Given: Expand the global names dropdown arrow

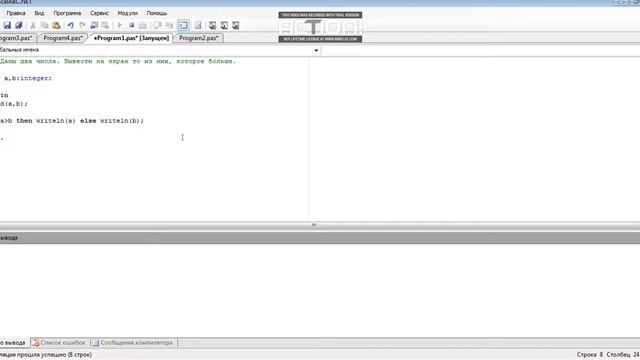Looking at the screenshot, I should [x=316, y=50].
